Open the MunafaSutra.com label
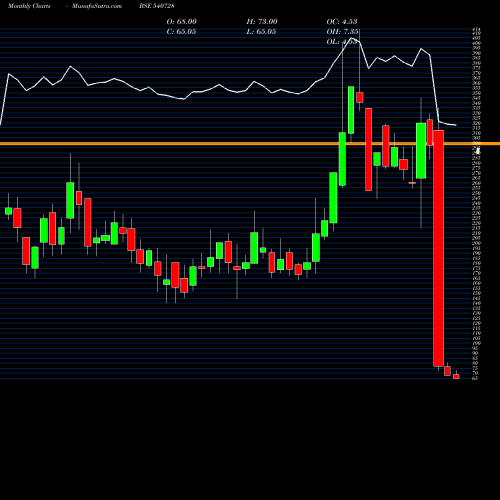 [x=97, y=6]
